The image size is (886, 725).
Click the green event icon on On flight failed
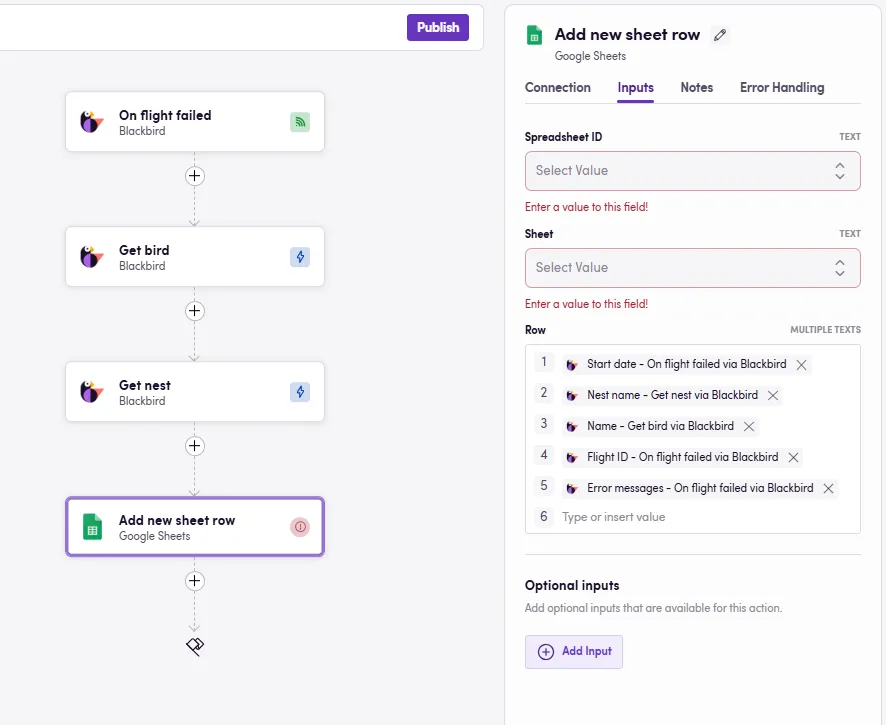300,122
